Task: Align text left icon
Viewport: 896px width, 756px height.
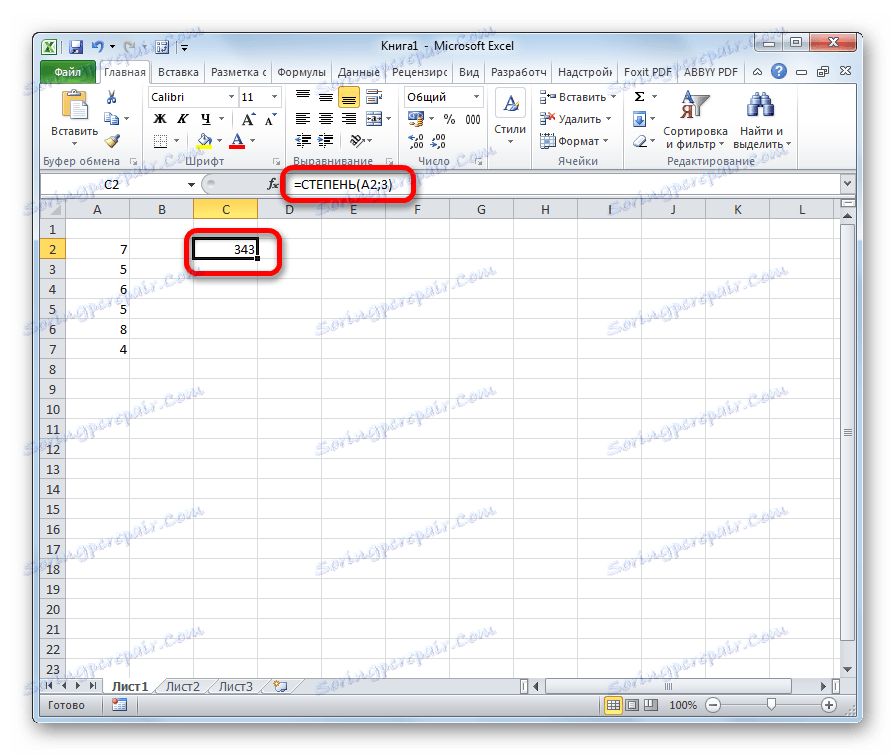Action: (303, 119)
